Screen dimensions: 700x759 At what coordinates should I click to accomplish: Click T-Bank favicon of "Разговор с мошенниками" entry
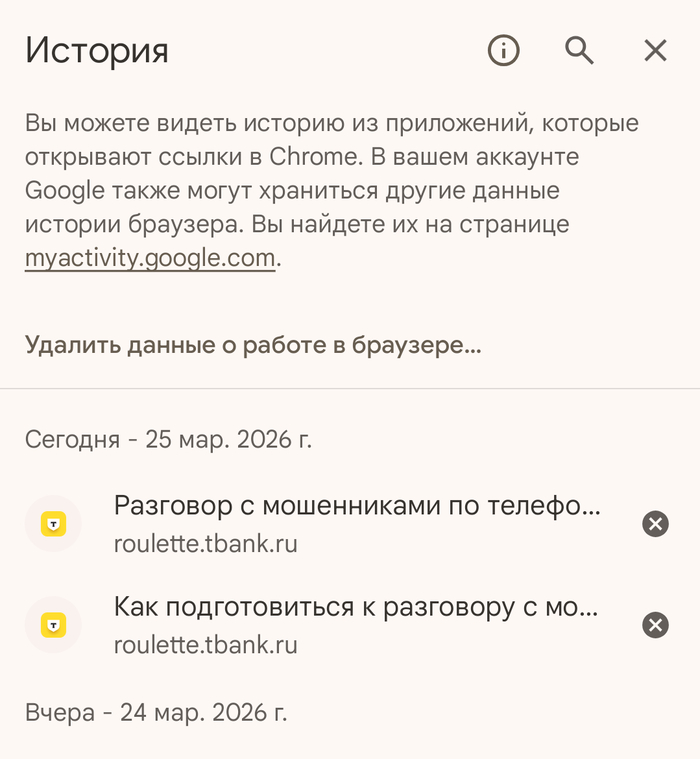53,523
